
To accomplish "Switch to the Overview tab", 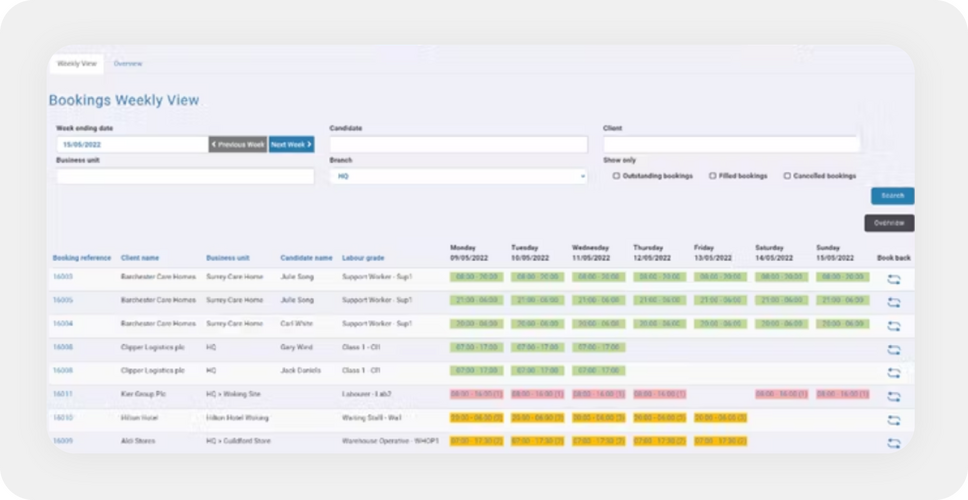I will coord(128,64).
